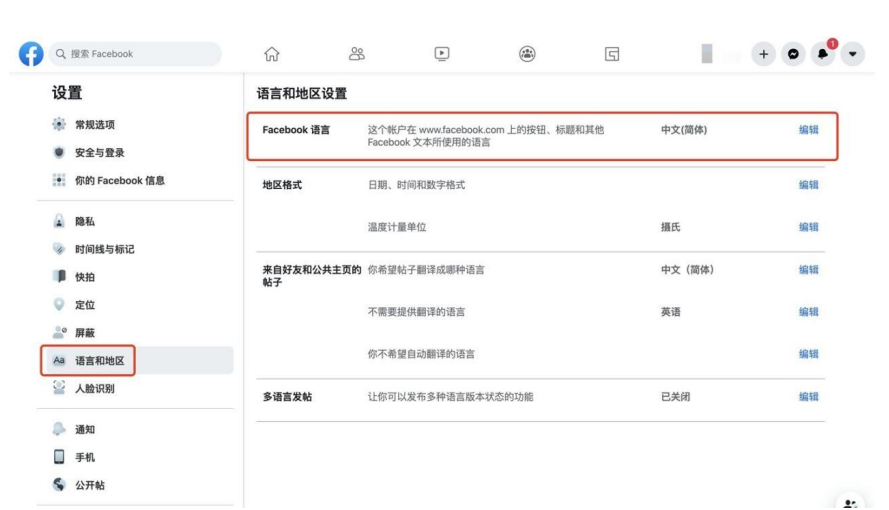Click the 多语言发帖 row label
The width and height of the screenshot is (889, 510).
click(x=287, y=397)
